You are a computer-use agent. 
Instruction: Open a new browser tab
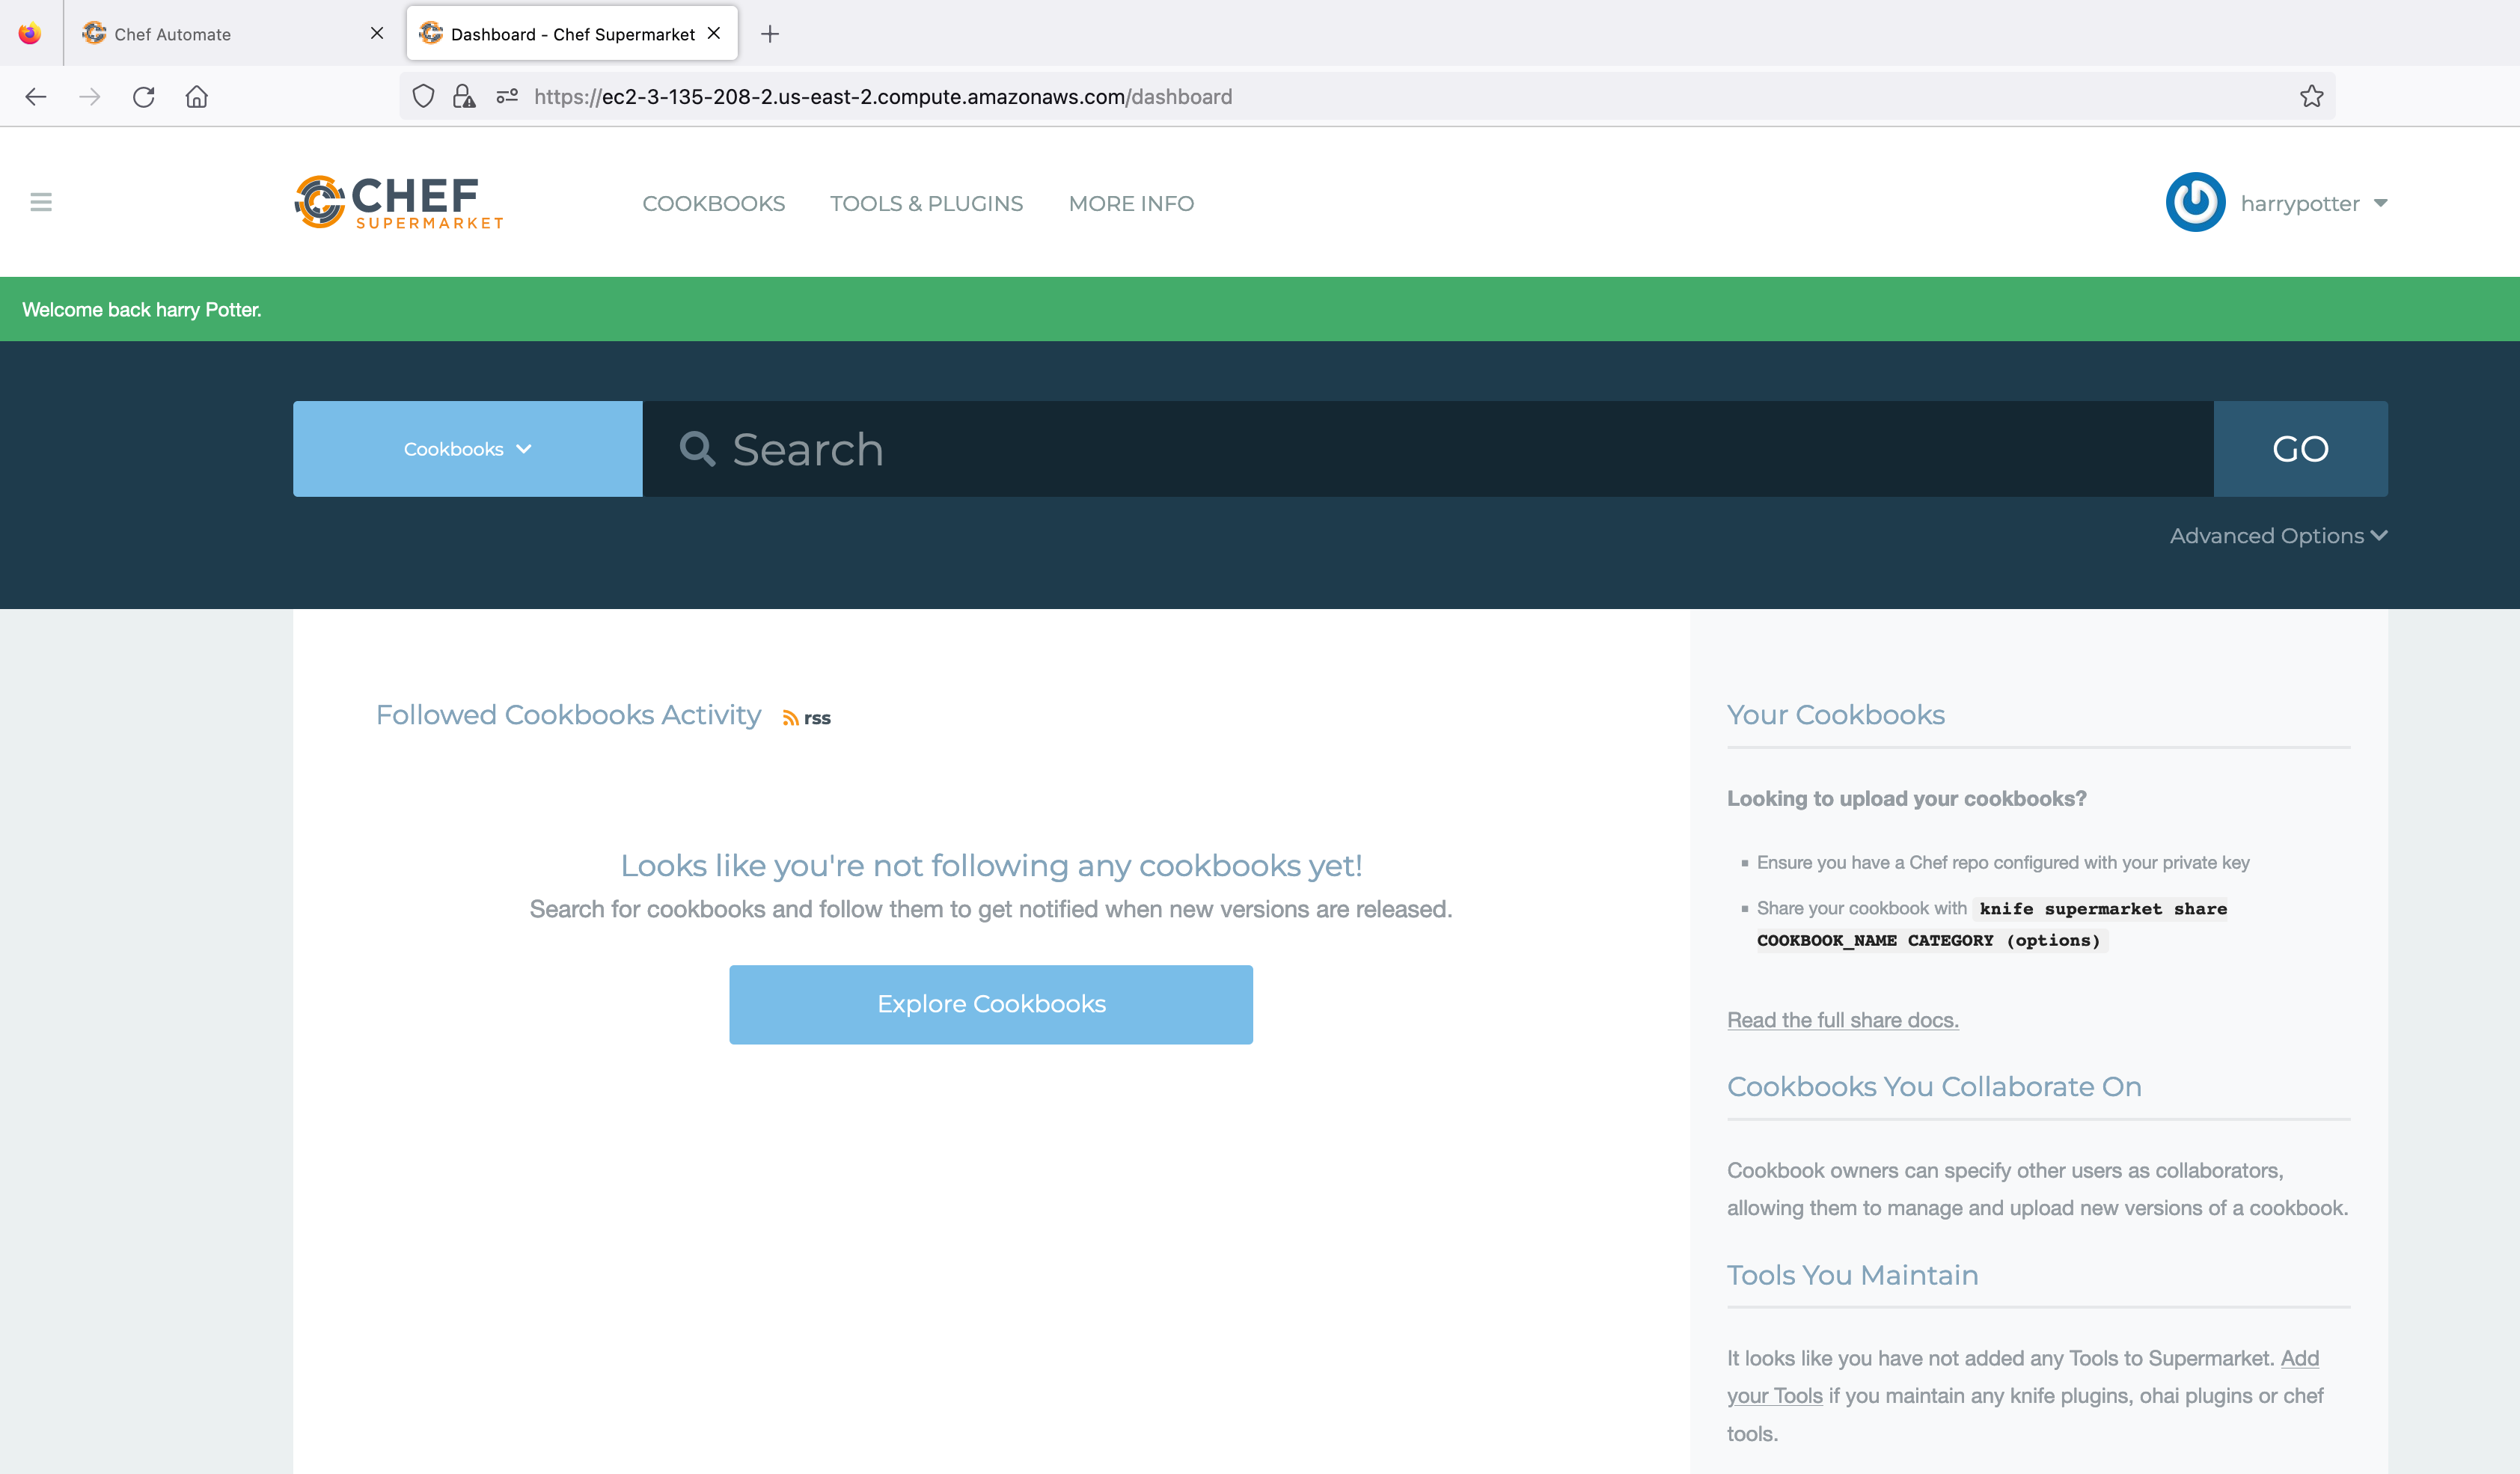click(769, 34)
